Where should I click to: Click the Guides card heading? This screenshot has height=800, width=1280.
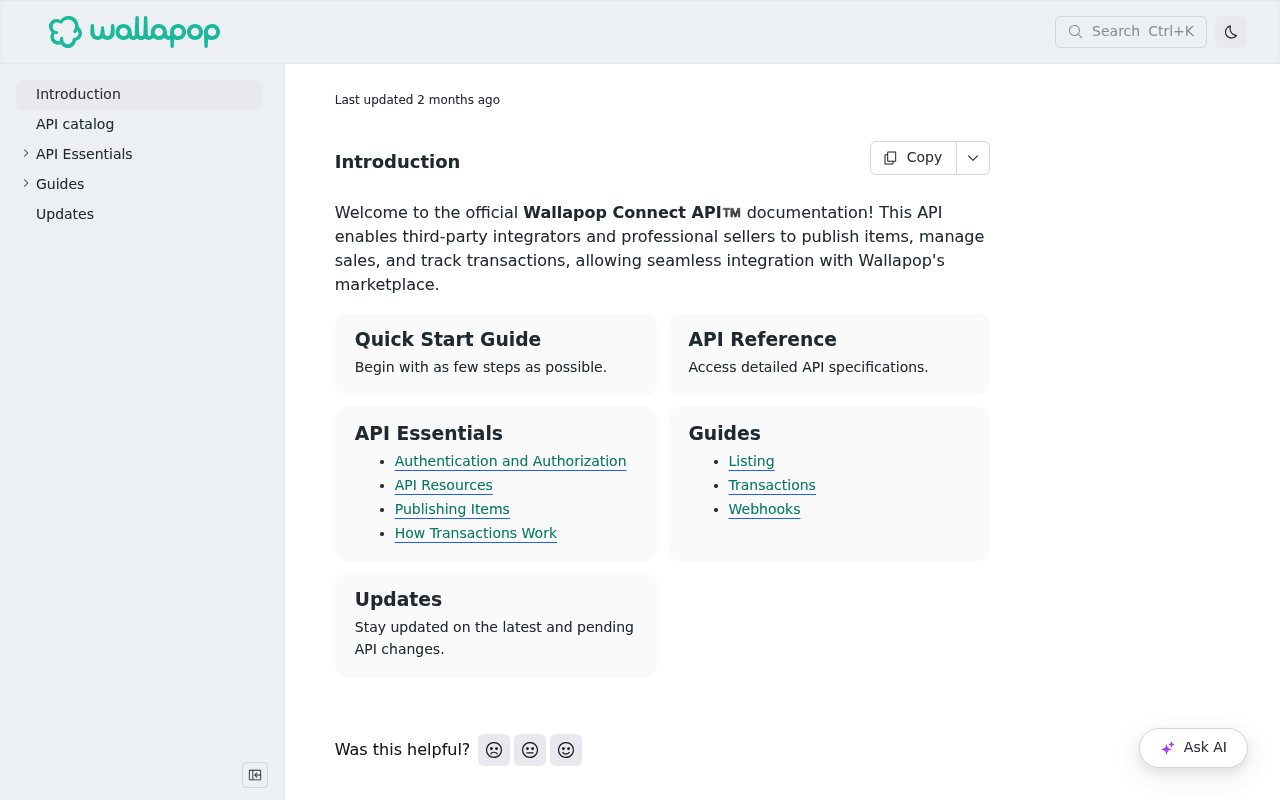(x=724, y=433)
